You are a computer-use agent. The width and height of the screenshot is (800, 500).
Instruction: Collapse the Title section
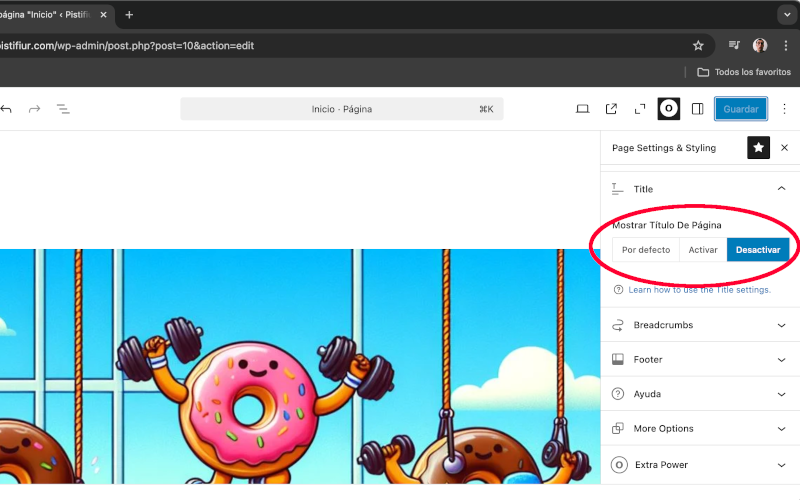(781, 189)
